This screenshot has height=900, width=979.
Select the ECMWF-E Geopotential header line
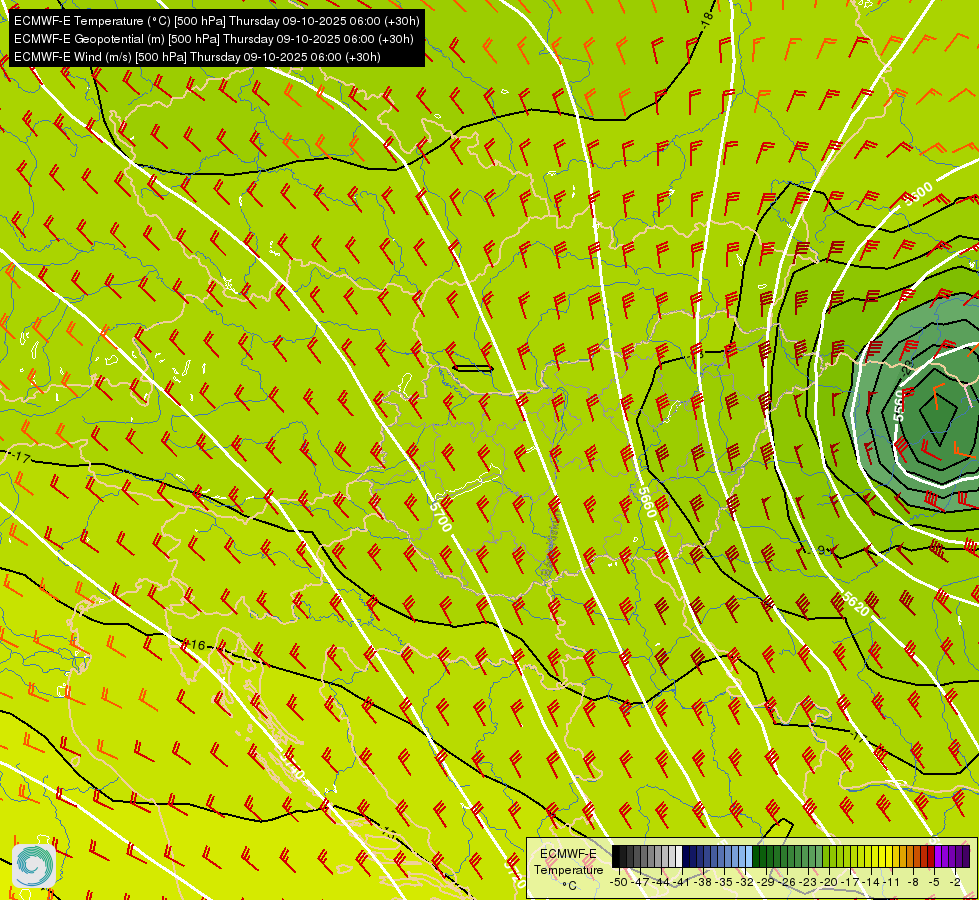(214, 39)
